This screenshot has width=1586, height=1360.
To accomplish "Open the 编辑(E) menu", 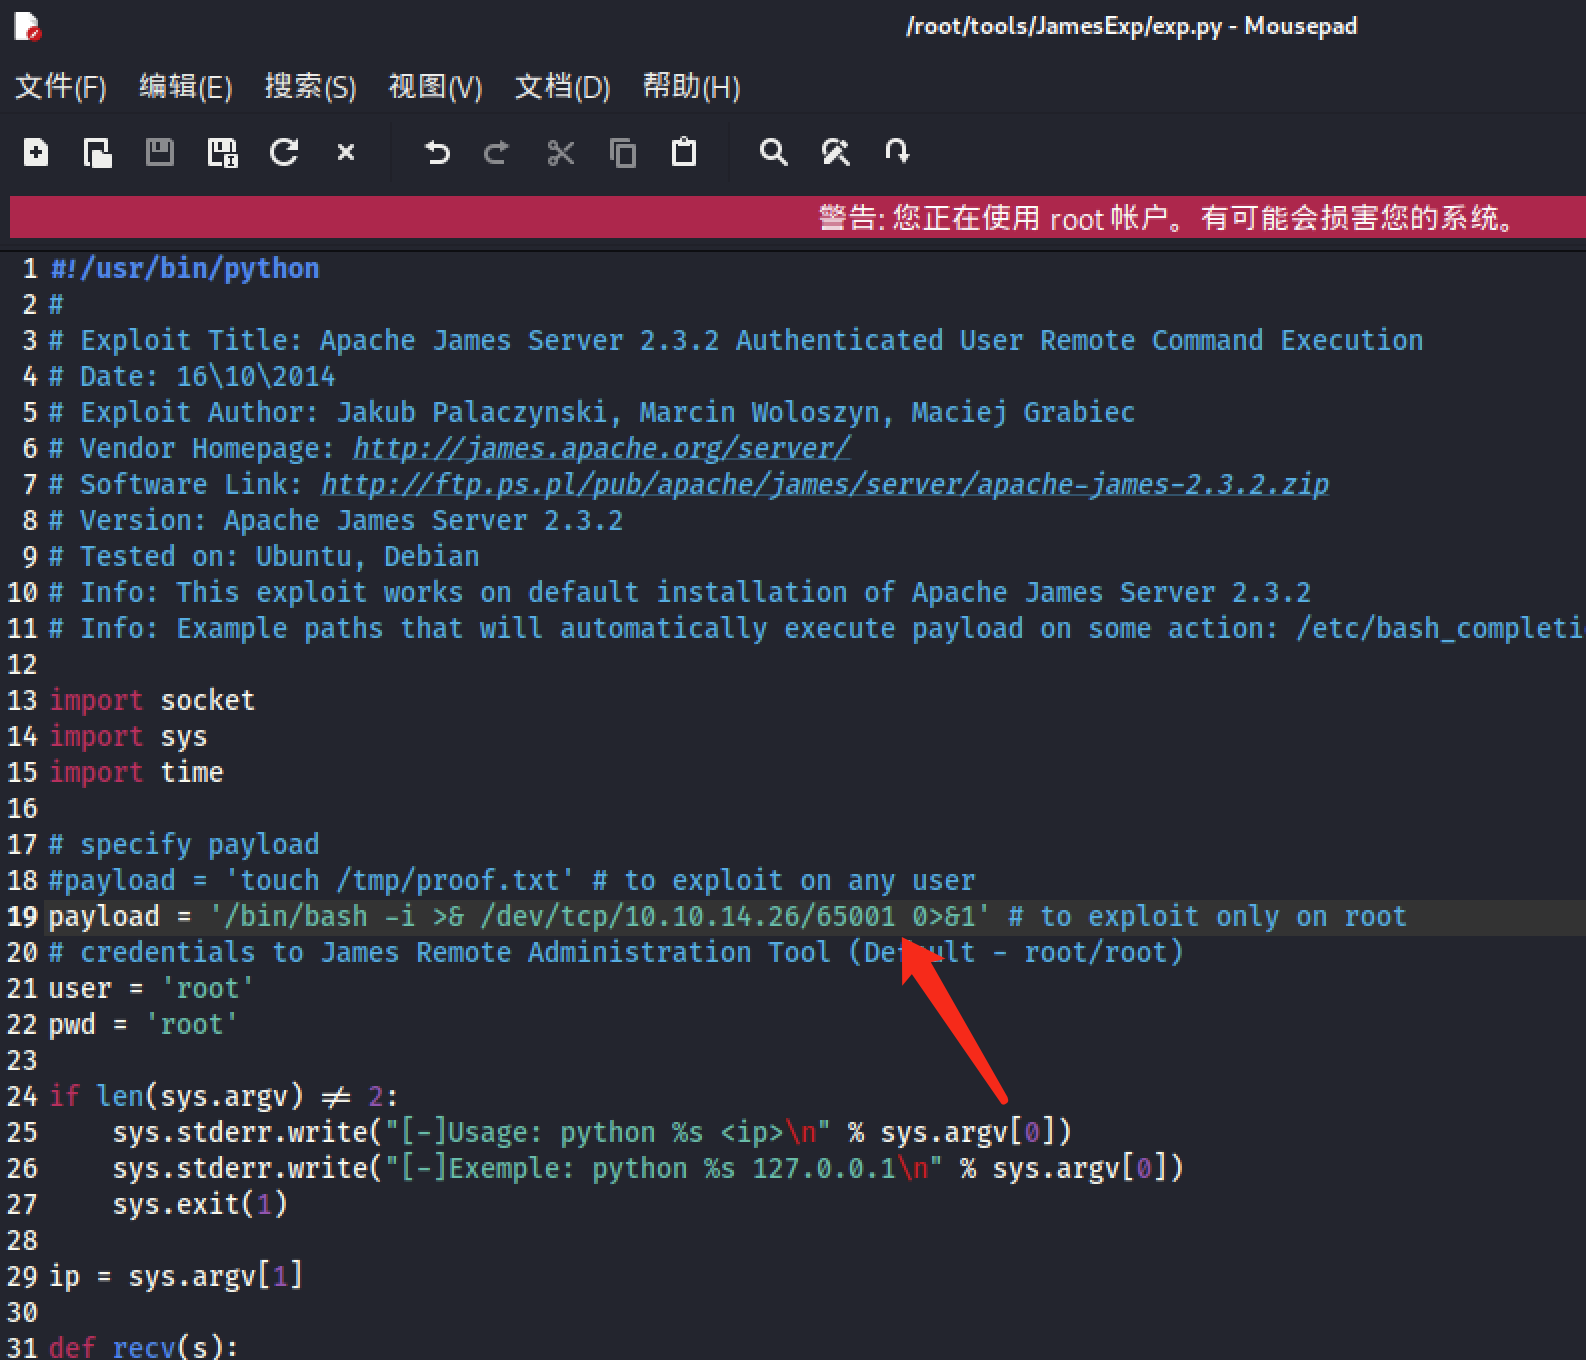I will 185,87.
